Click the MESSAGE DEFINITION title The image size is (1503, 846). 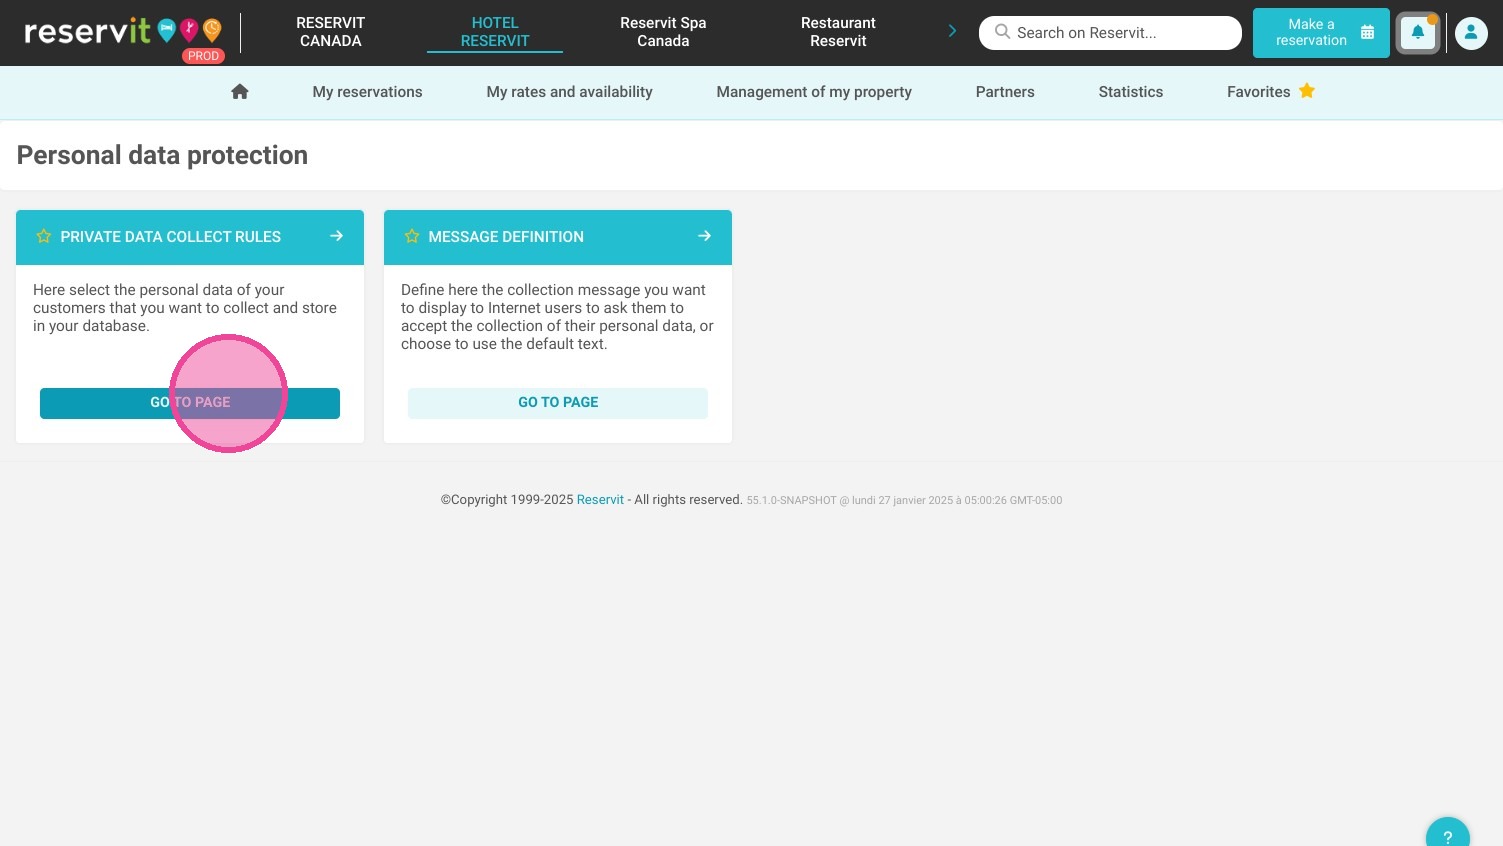click(506, 237)
